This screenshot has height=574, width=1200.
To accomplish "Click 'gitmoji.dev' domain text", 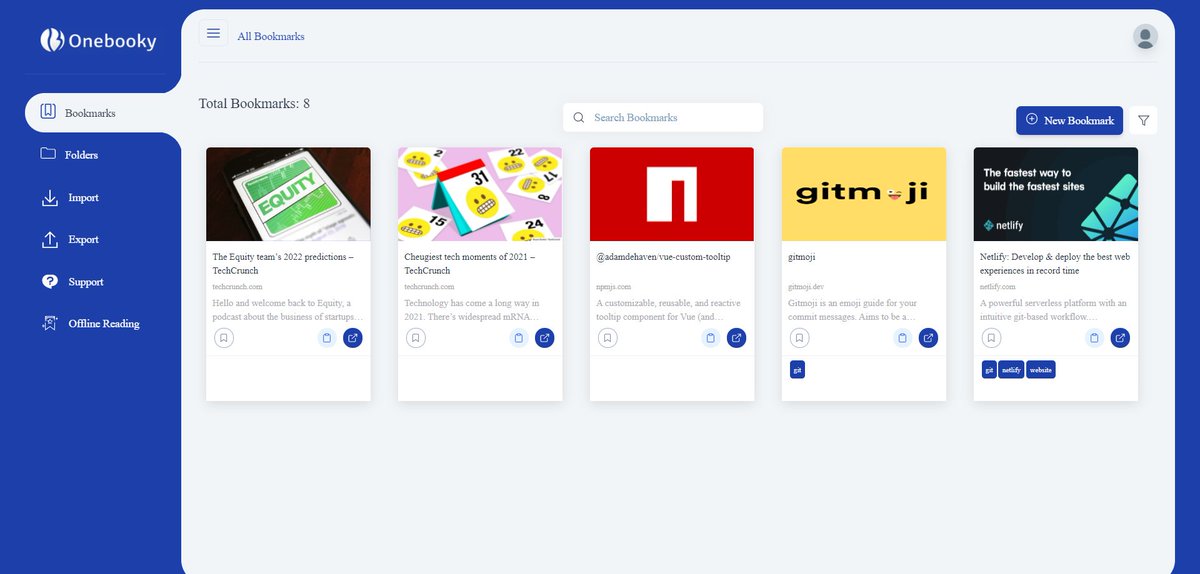I will coord(806,287).
